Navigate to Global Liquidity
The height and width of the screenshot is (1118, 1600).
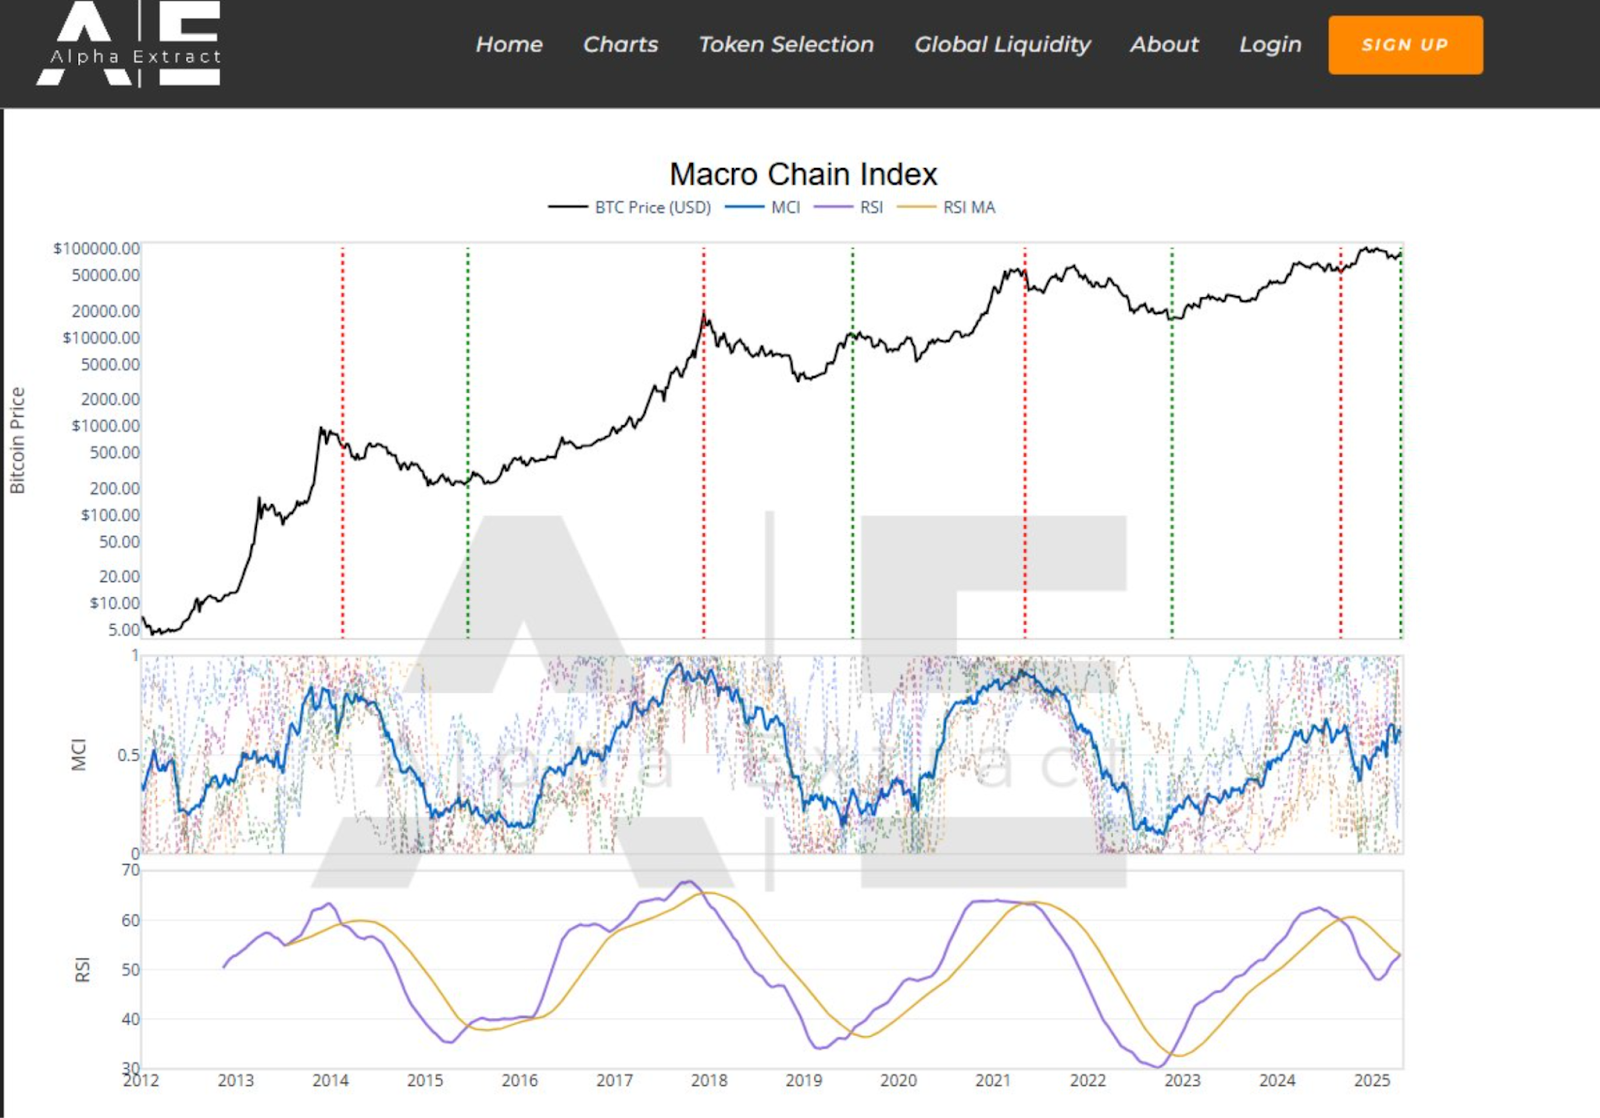(x=1002, y=45)
